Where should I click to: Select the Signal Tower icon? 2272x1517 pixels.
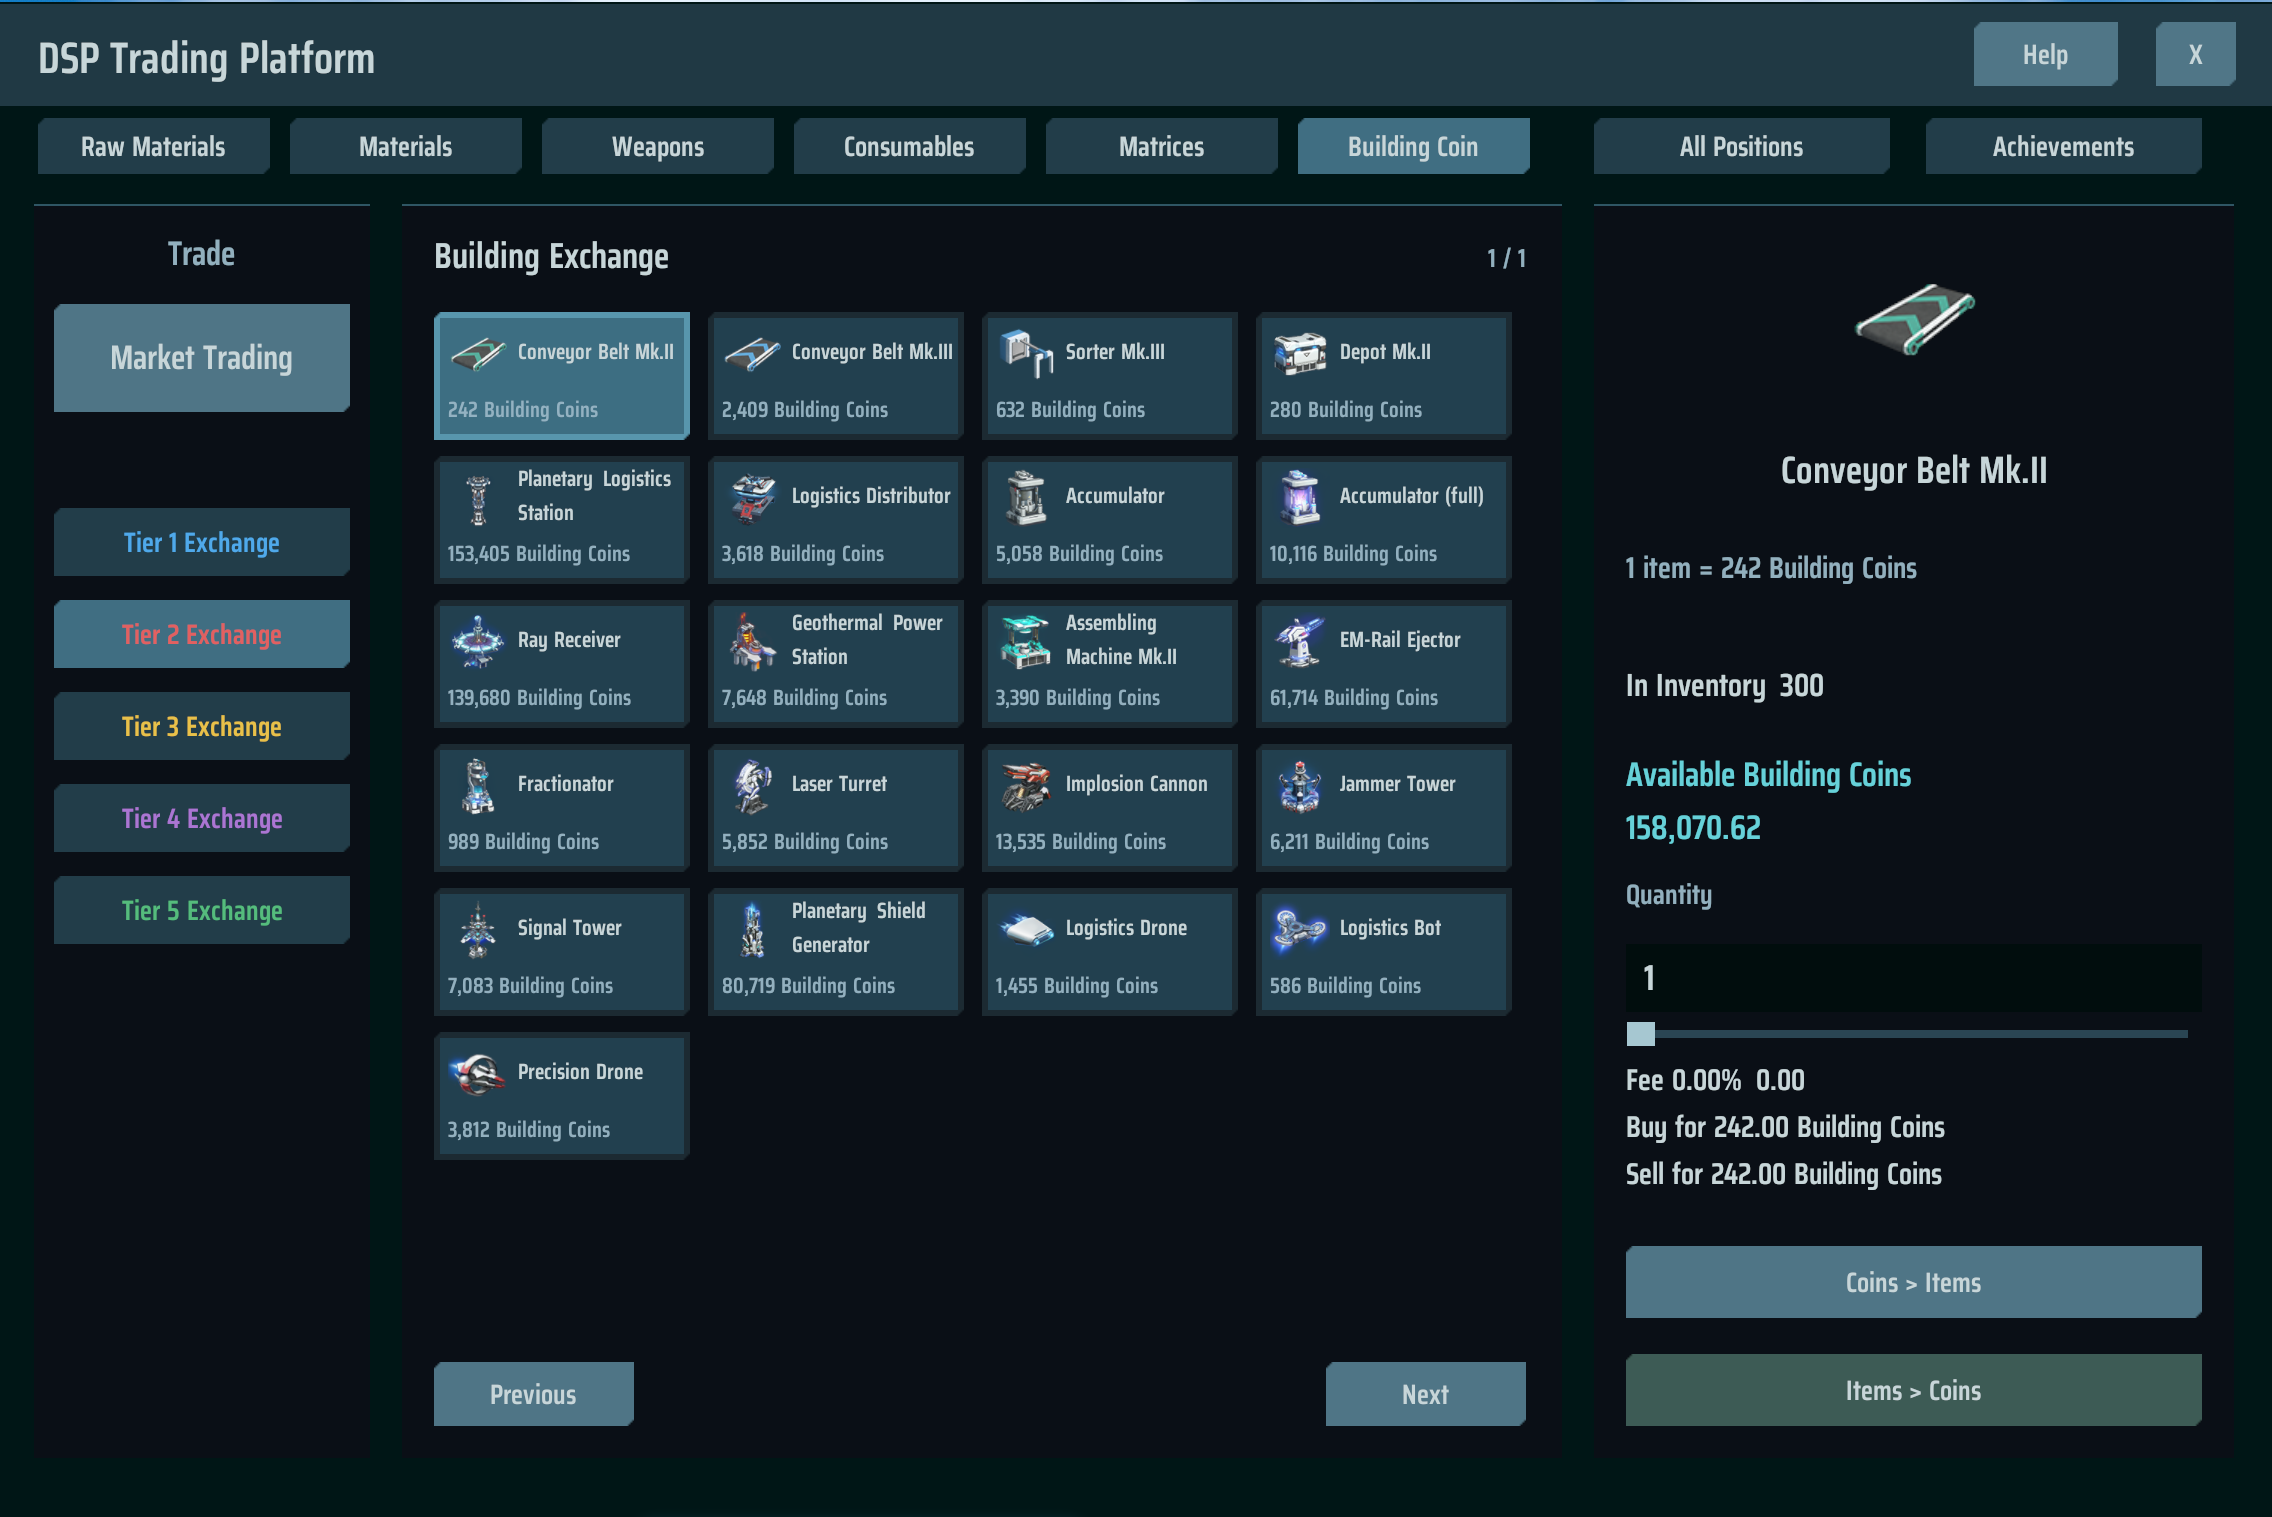[478, 929]
